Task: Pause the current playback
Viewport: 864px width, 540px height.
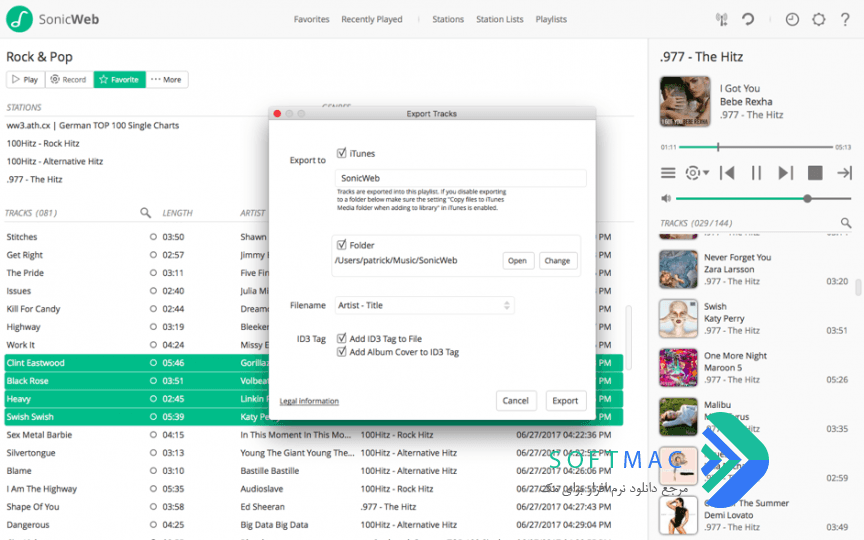Action: pyautogui.click(x=756, y=173)
